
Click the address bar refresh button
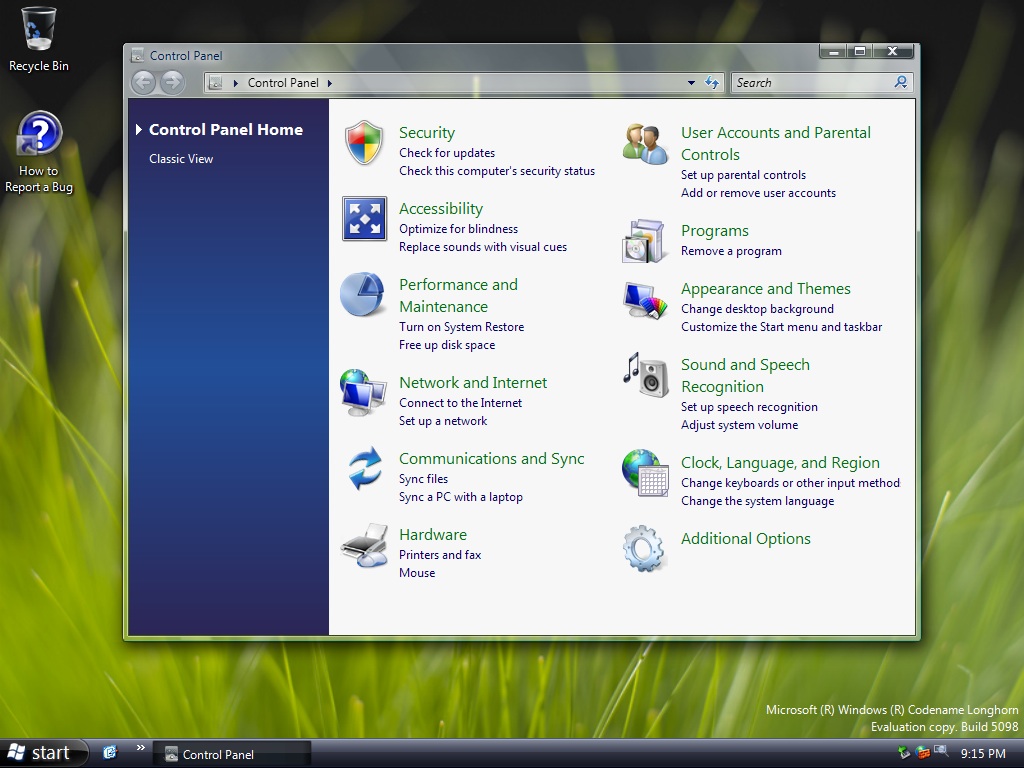tap(712, 83)
